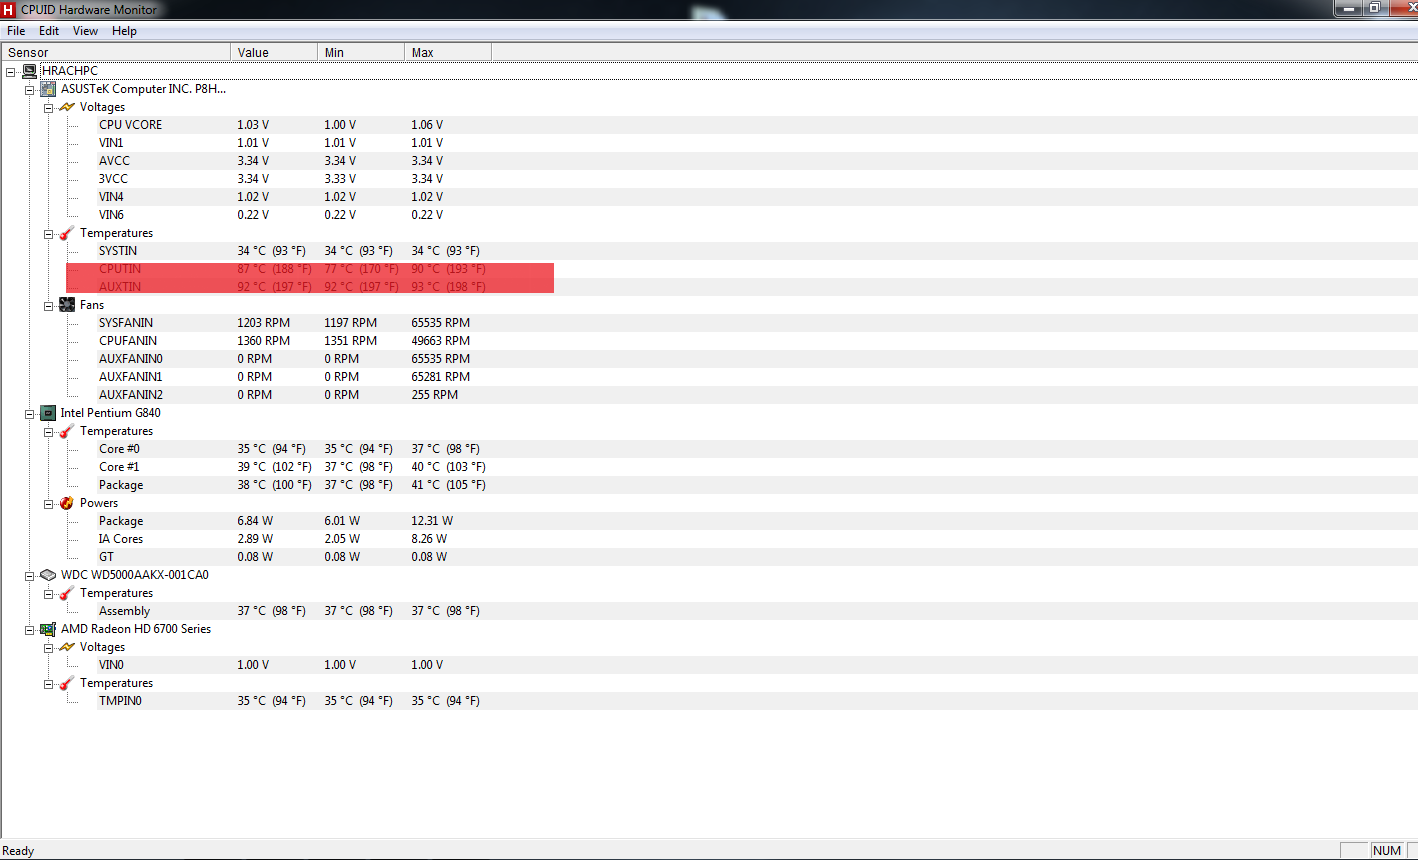Click the Sensor column header
The height and width of the screenshot is (860, 1418).
coord(116,52)
